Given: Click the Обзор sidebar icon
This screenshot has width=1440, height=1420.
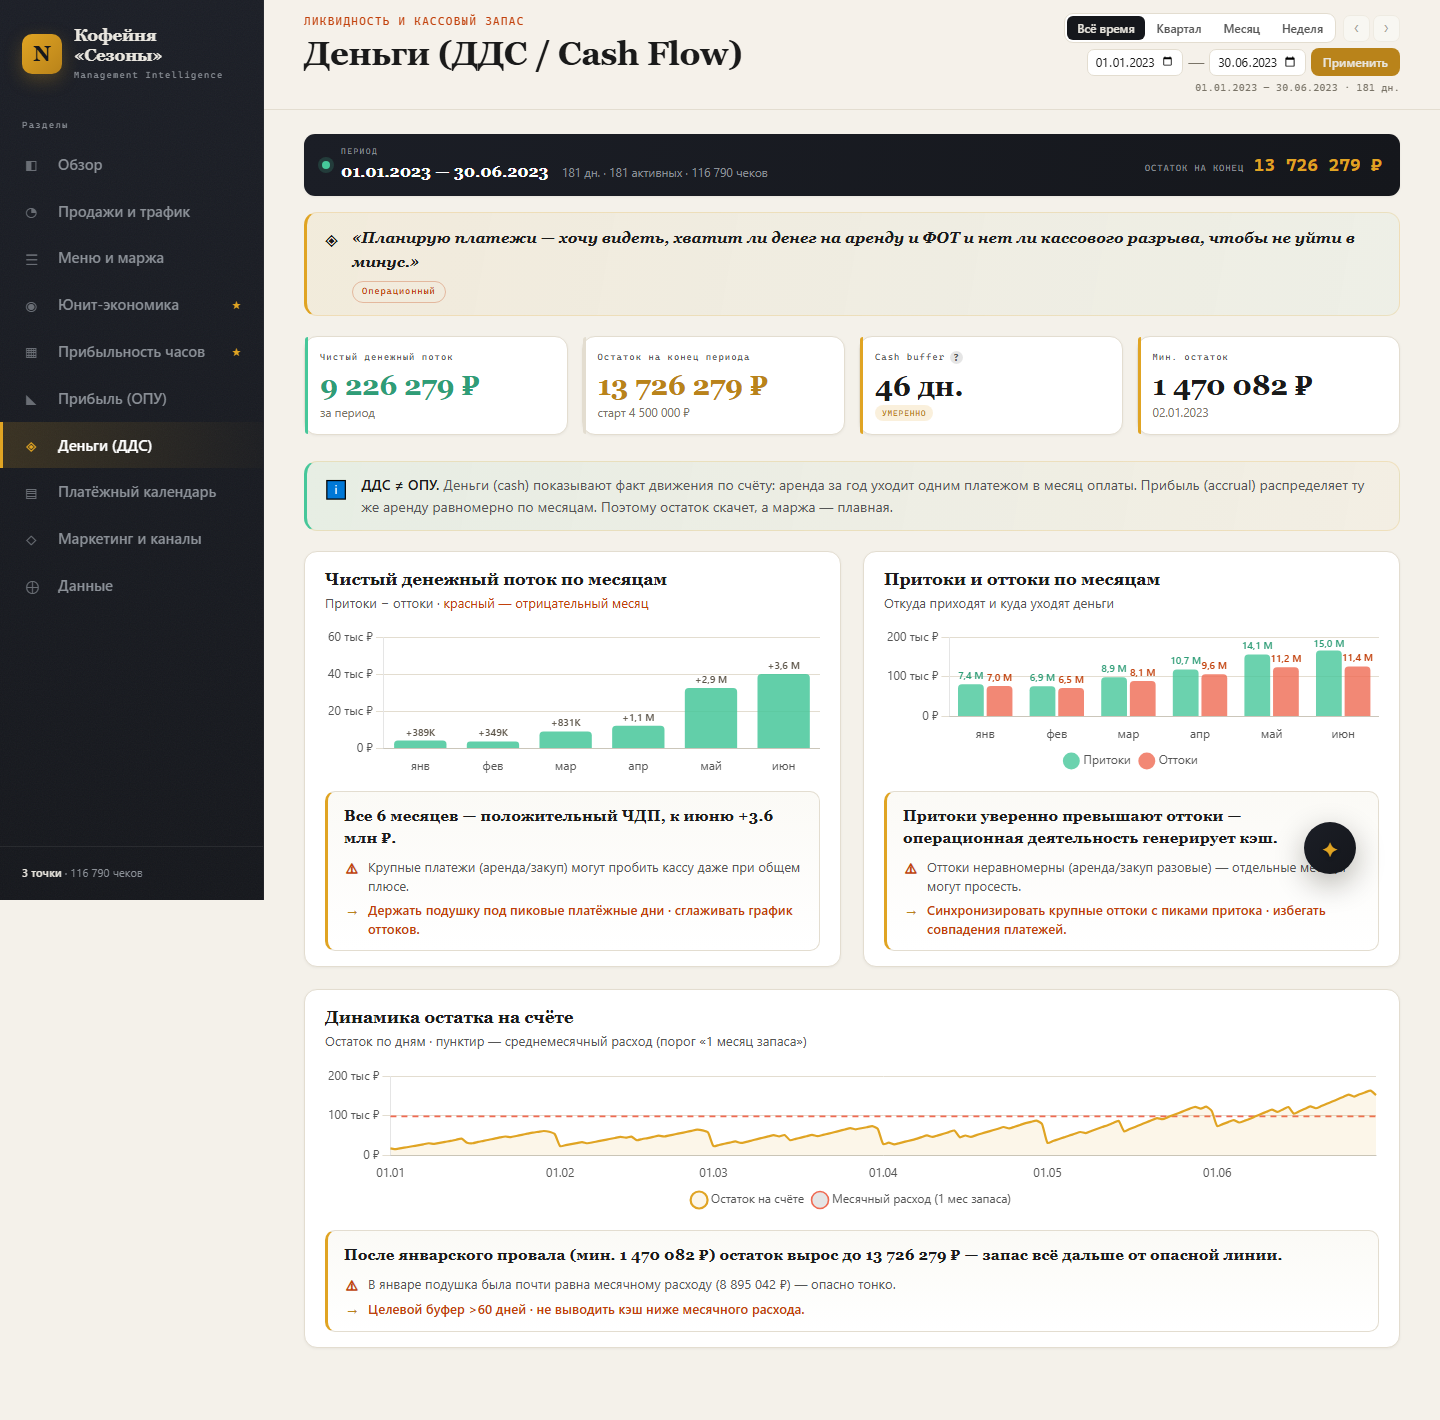Looking at the screenshot, I should pos(31,166).
